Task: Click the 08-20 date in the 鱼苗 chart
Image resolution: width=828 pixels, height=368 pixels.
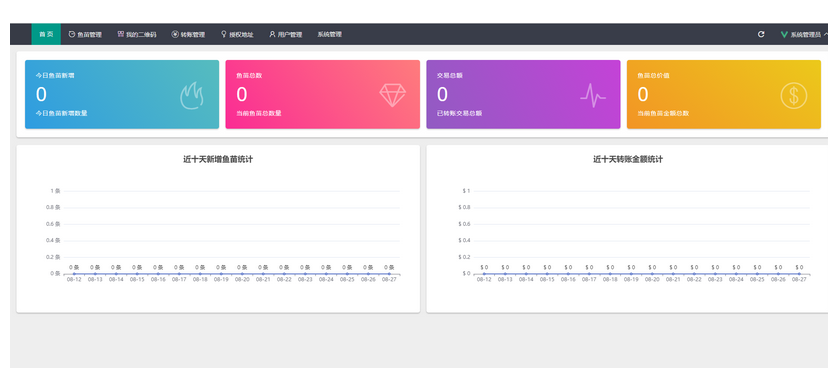Action: [x=242, y=279]
